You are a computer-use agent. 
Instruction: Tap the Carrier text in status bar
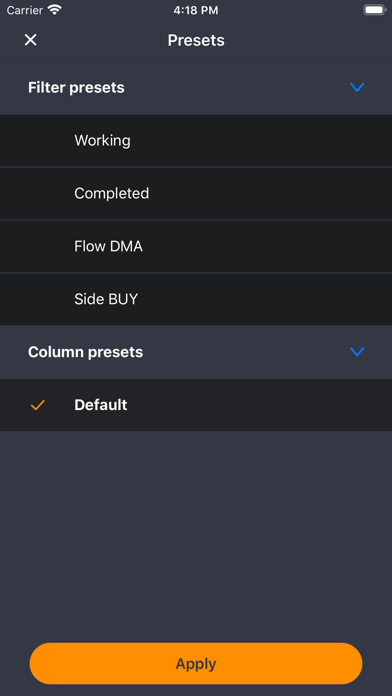tap(24, 10)
